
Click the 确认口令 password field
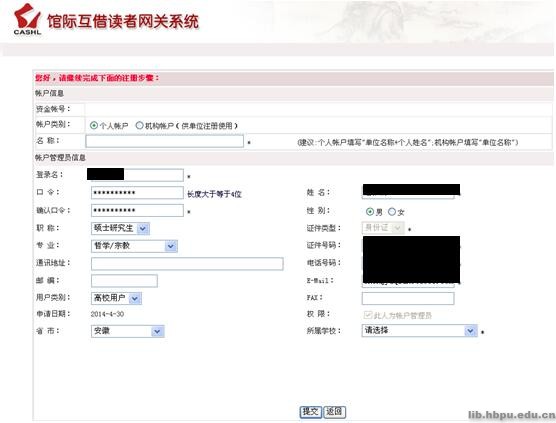[x=137, y=210]
